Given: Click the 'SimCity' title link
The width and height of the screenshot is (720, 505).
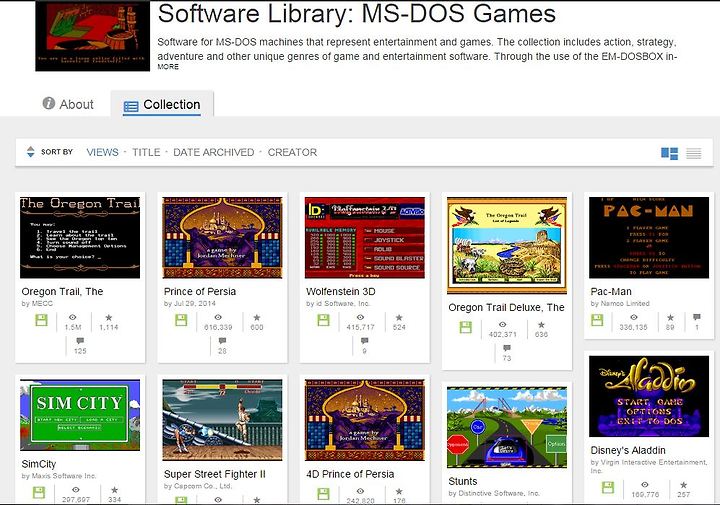Looking at the screenshot, I should pyautogui.click(x=39, y=464).
